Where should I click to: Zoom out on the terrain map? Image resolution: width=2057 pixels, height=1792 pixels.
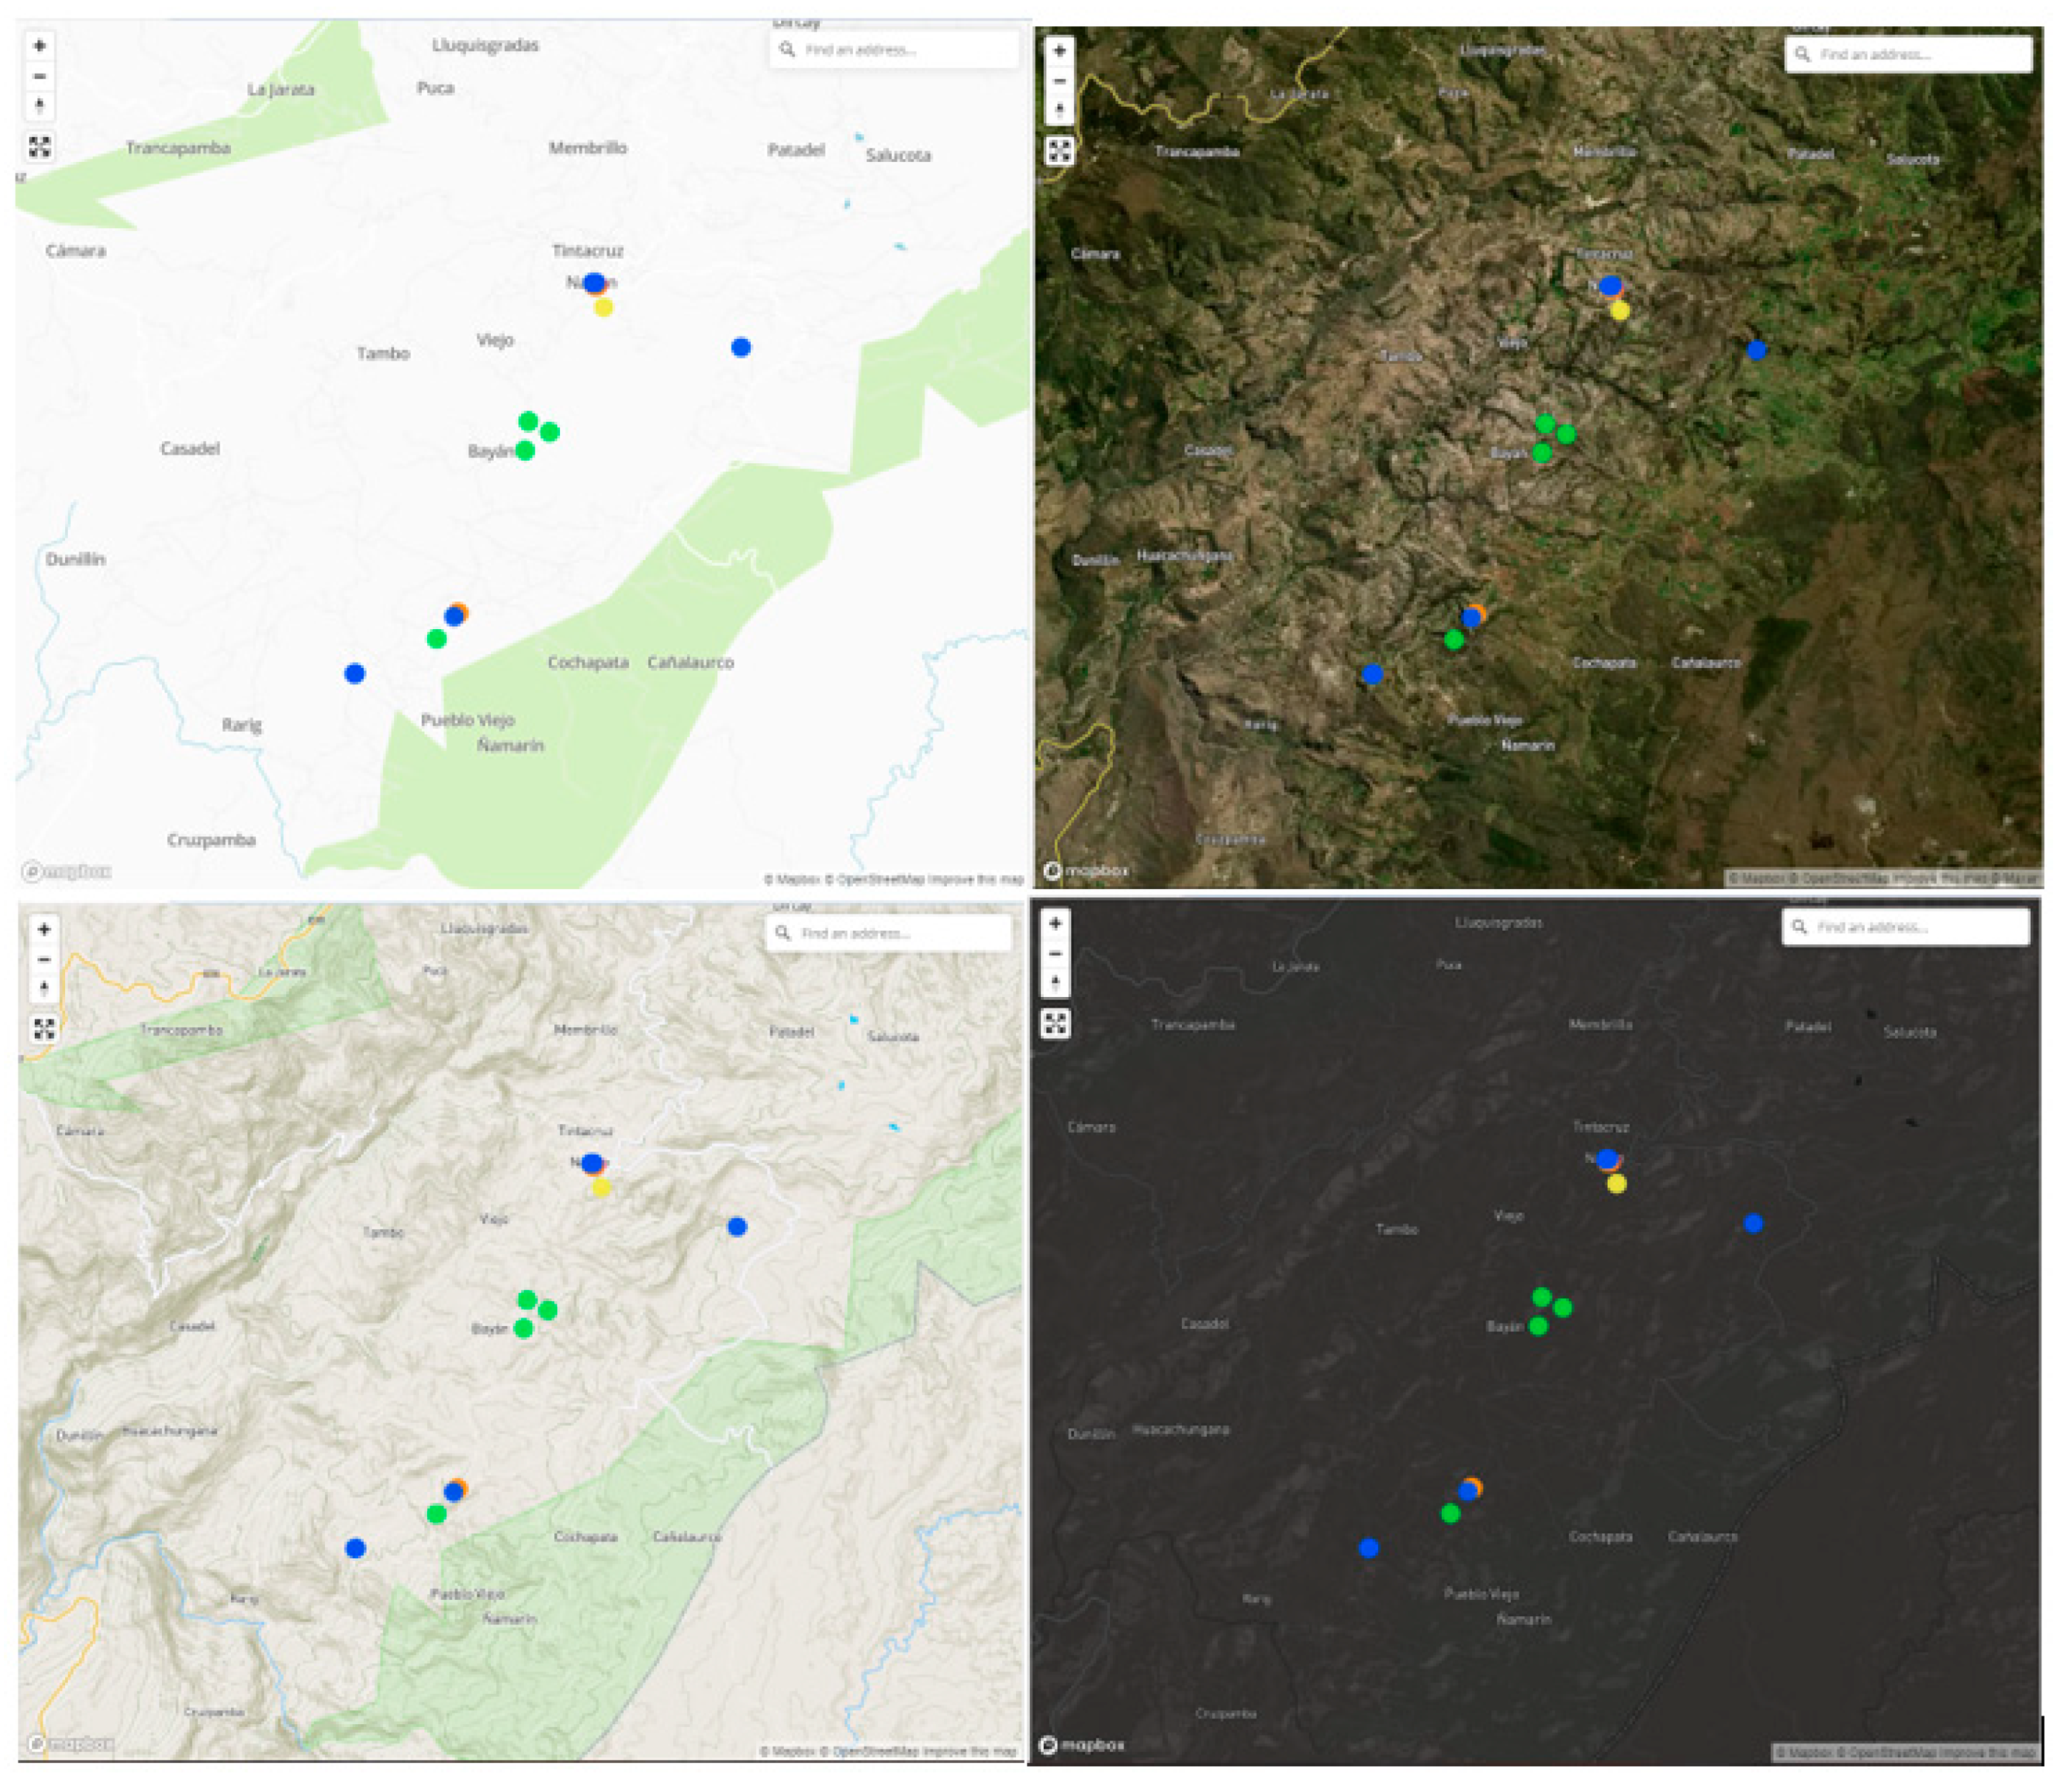click(x=43, y=959)
